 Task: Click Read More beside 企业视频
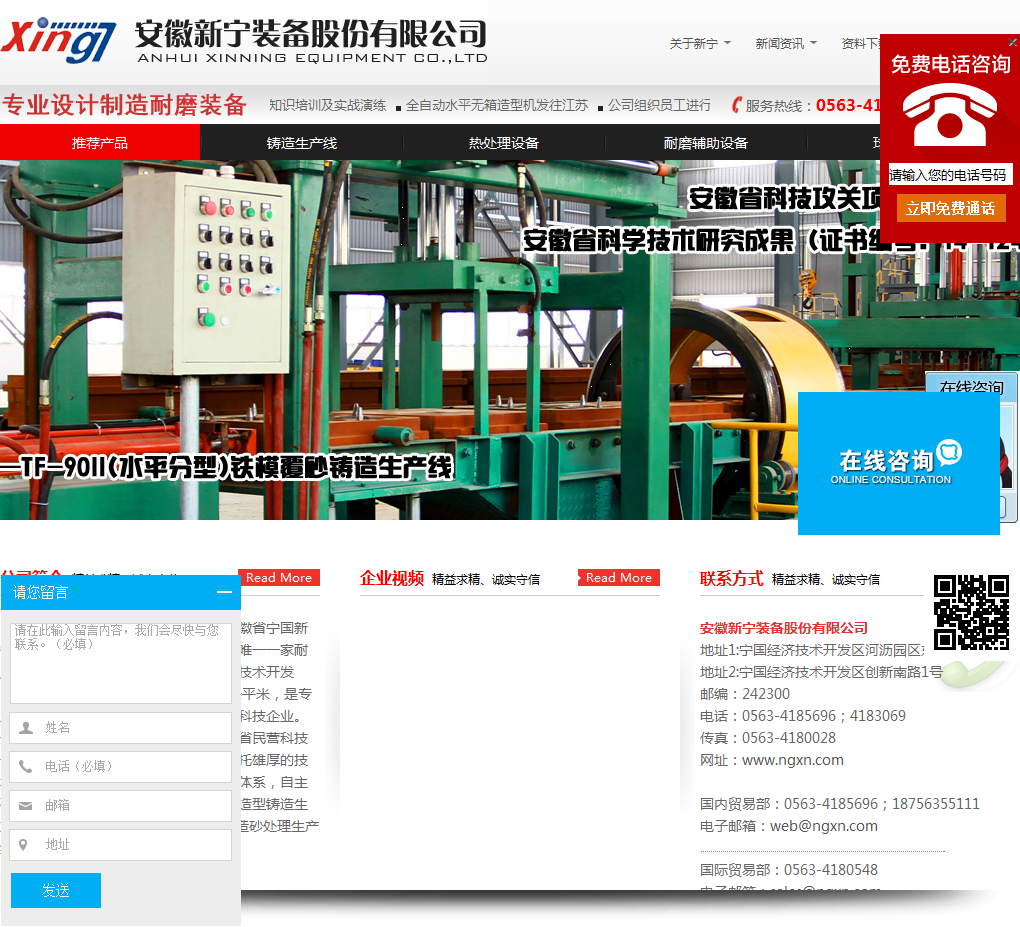coord(619,578)
